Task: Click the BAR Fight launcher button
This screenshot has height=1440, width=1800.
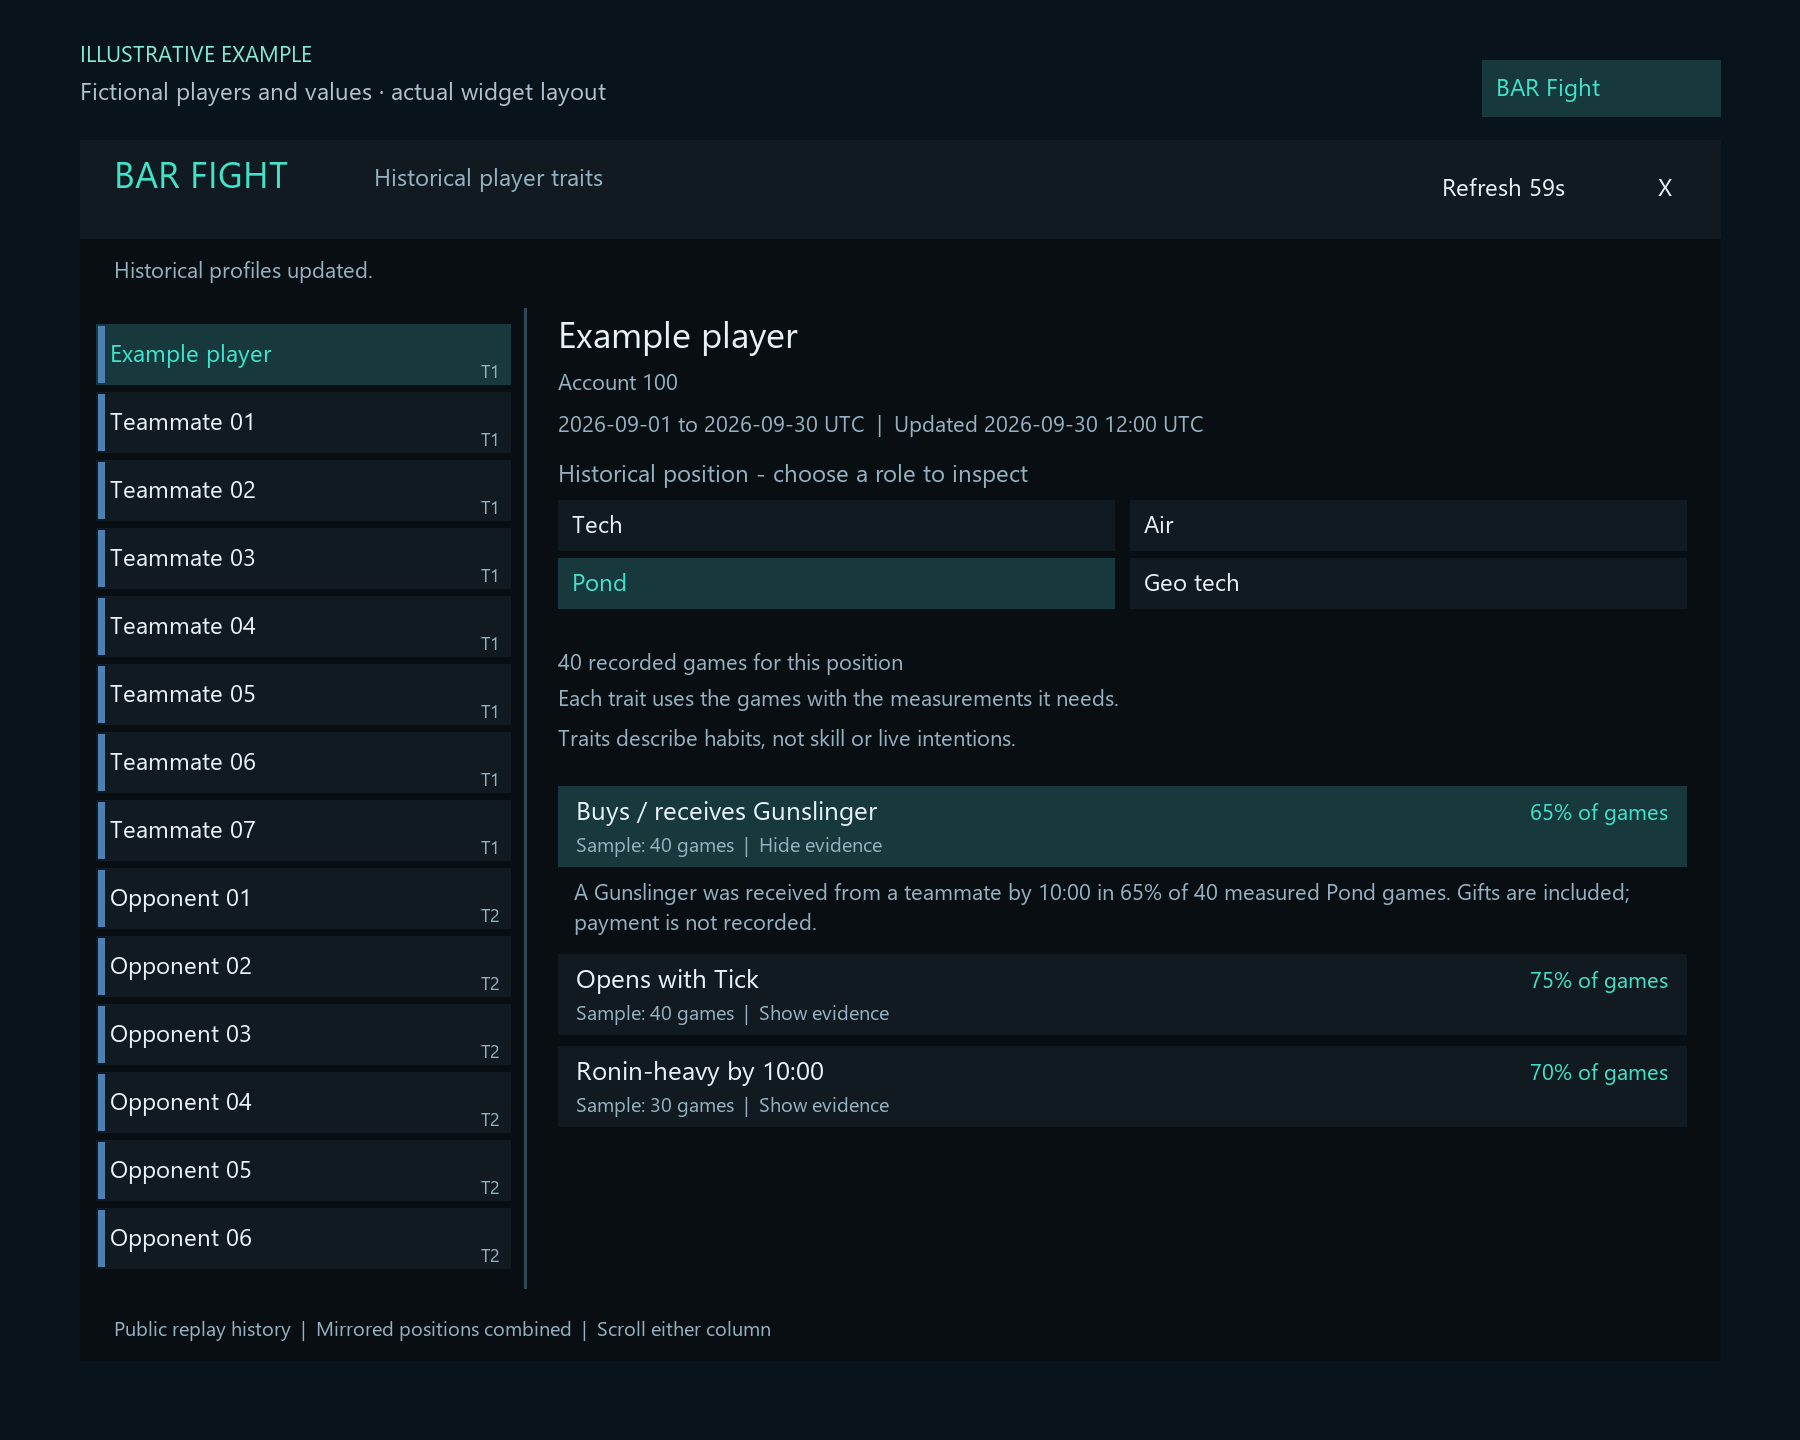Action: tap(1601, 88)
